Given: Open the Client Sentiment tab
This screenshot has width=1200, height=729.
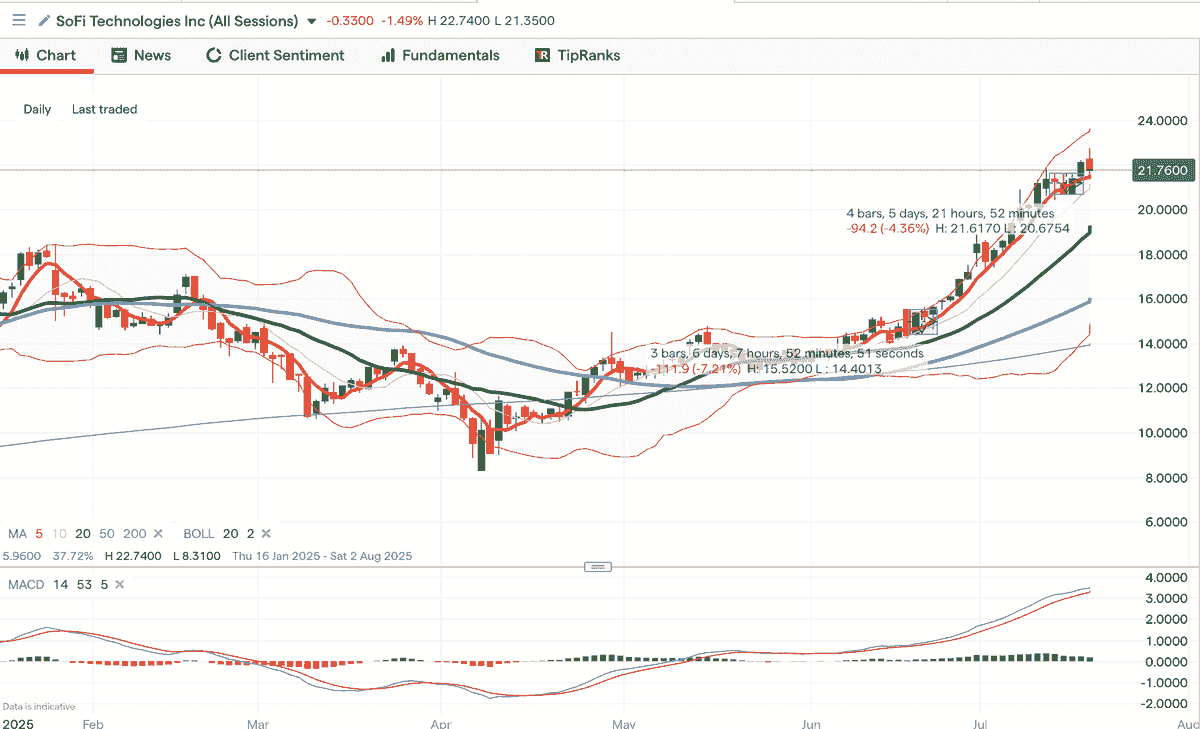Looking at the screenshot, I should [x=275, y=55].
